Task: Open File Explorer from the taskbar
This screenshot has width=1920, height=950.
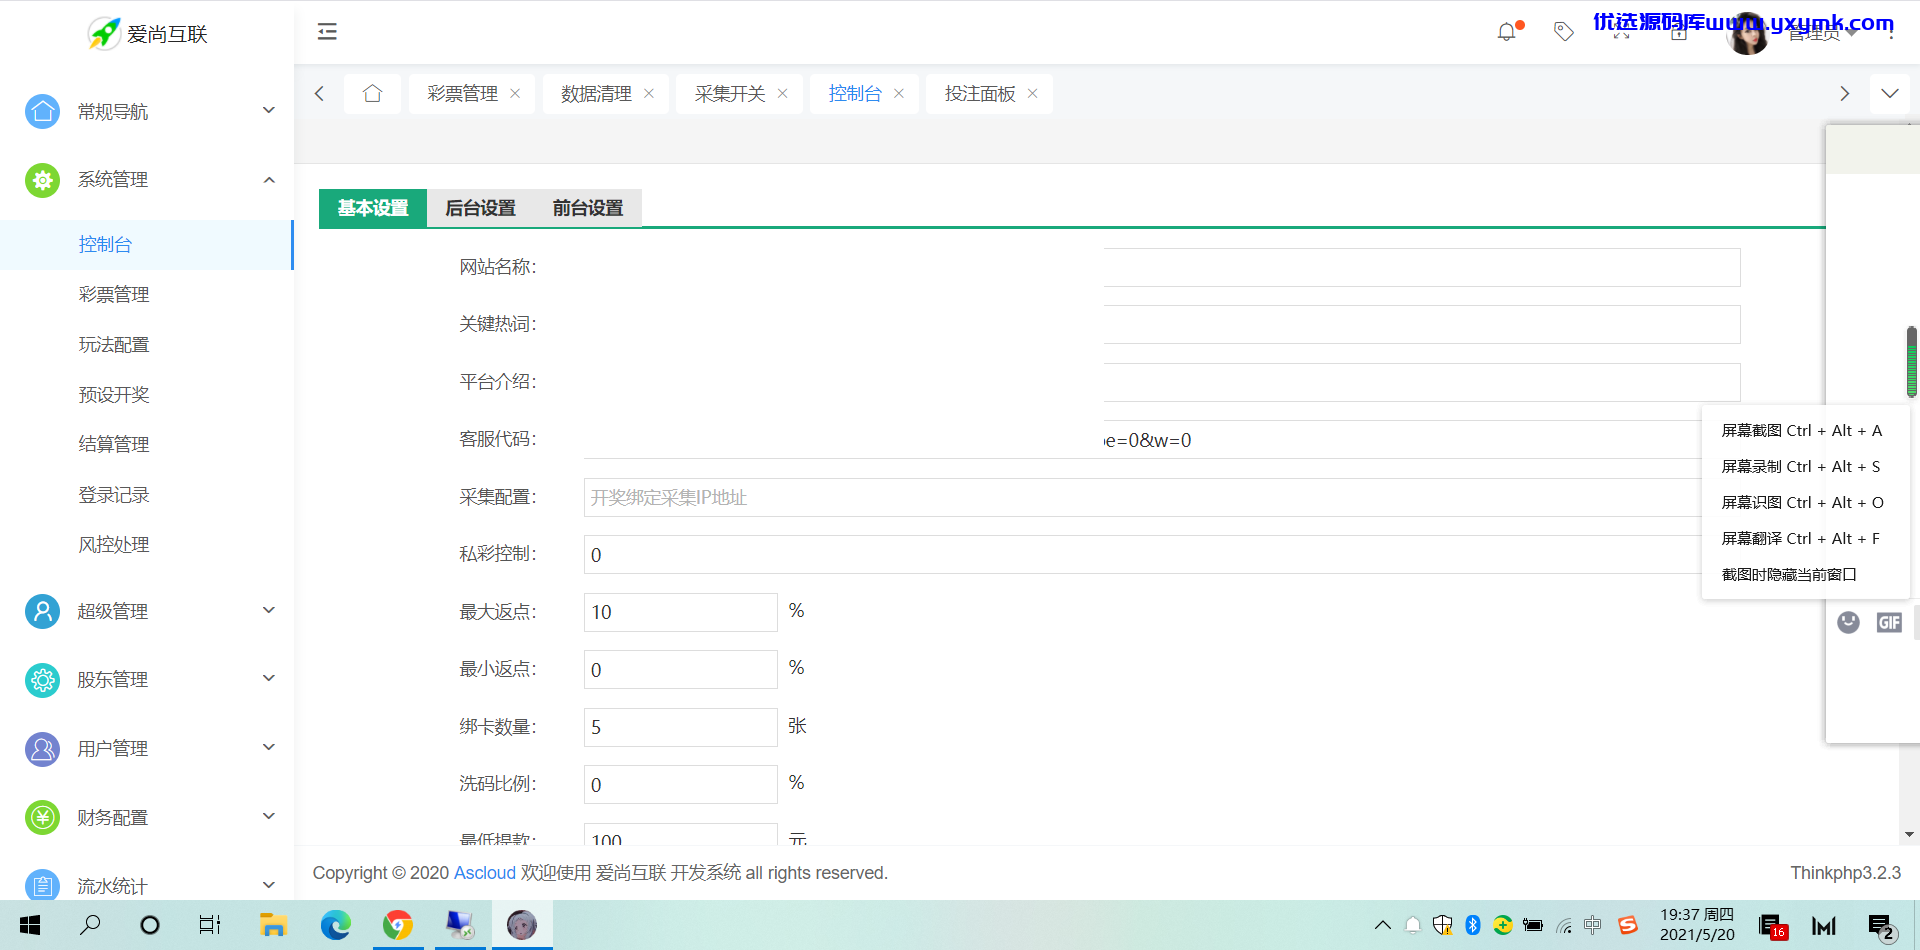Action: coord(273,925)
